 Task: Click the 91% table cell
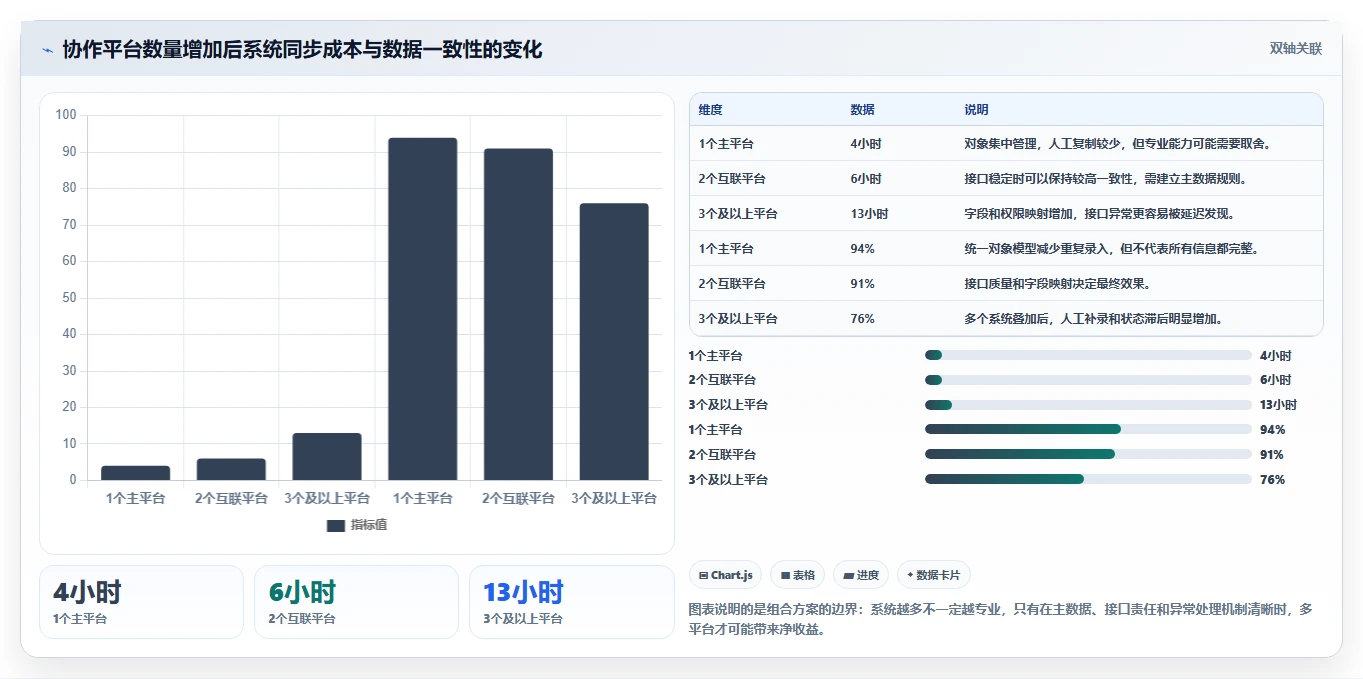point(862,284)
